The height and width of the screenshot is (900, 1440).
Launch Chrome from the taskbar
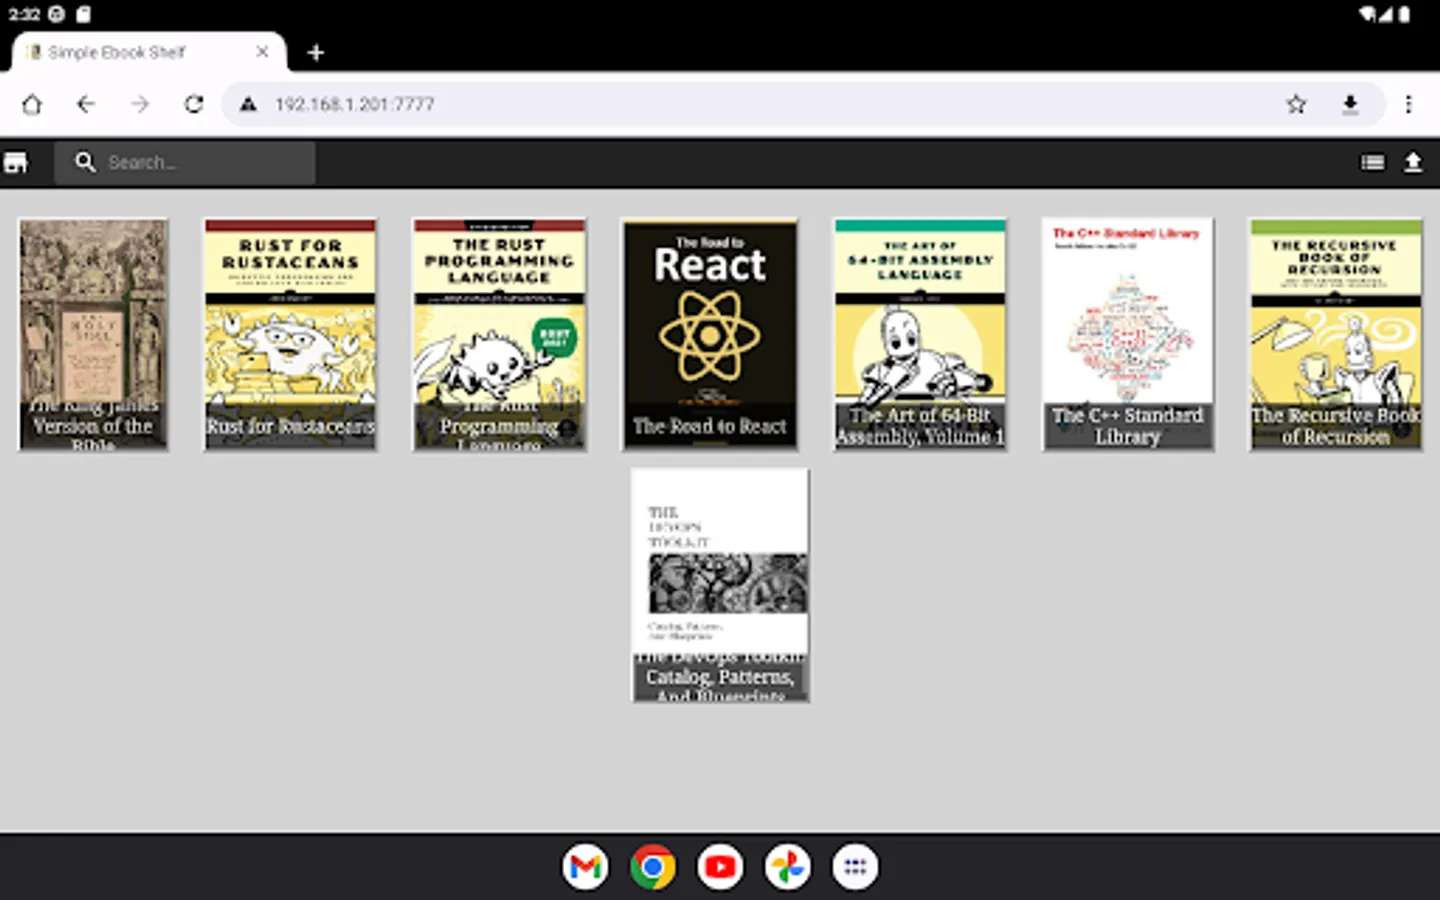coord(653,867)
